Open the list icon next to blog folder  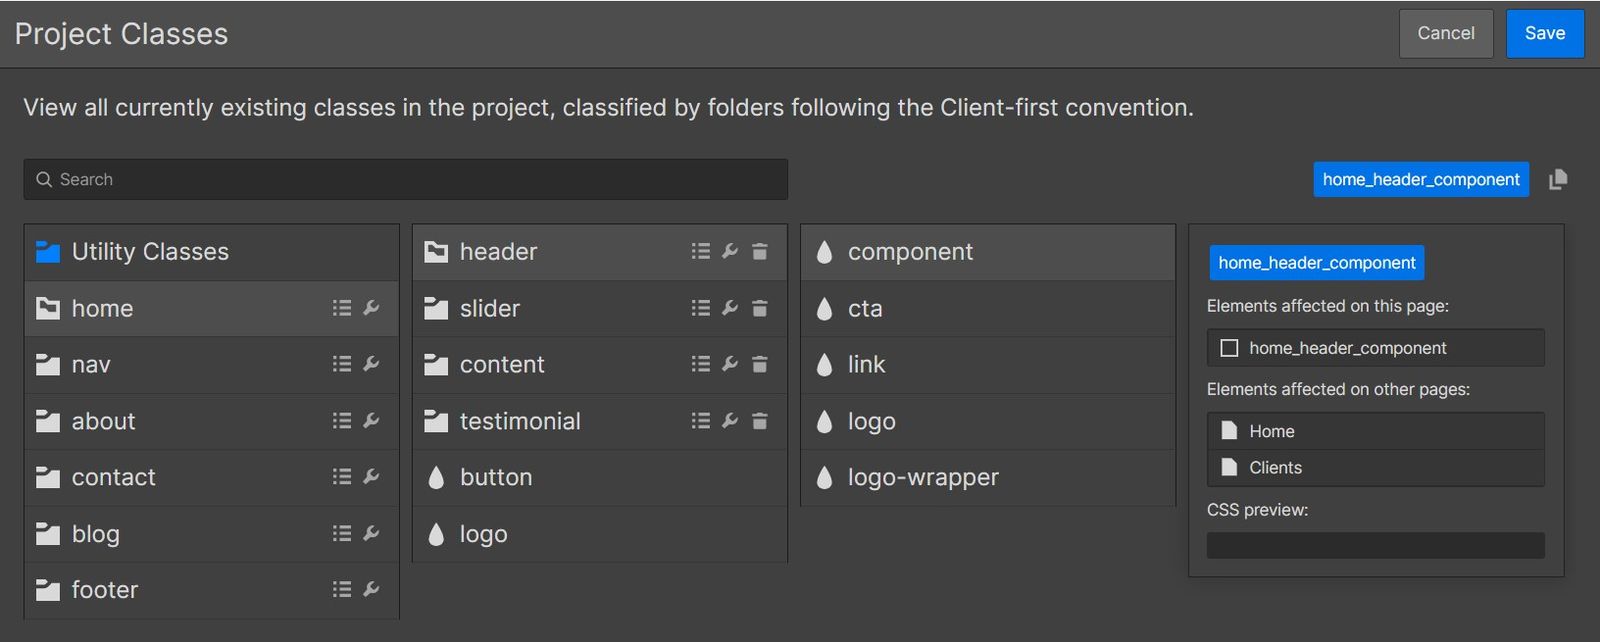click(341, 533)
